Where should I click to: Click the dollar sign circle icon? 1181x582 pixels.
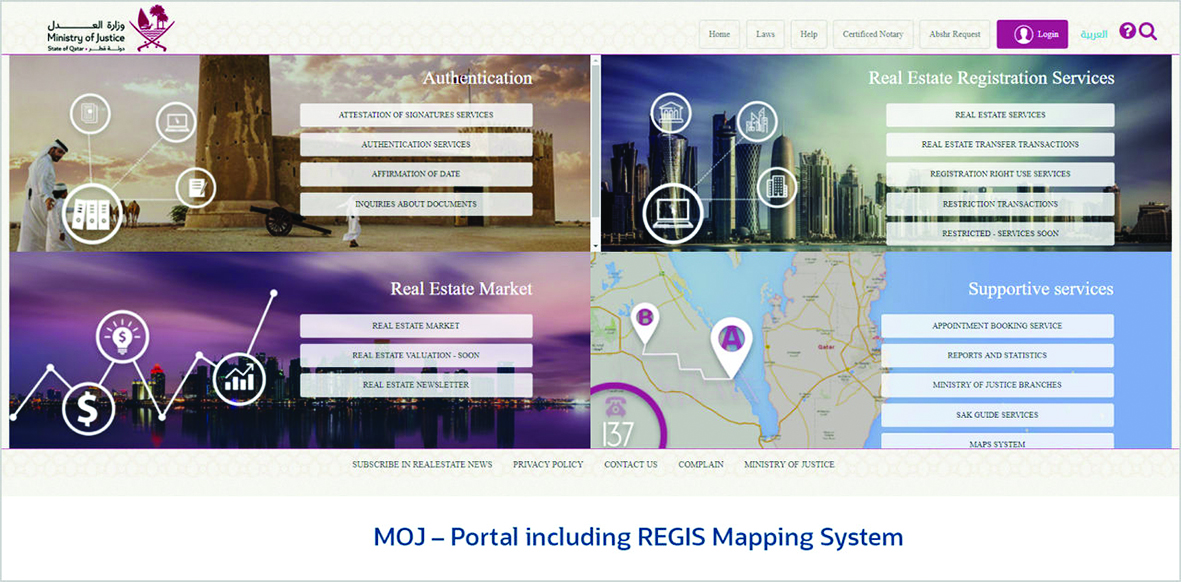coord(89,408)
